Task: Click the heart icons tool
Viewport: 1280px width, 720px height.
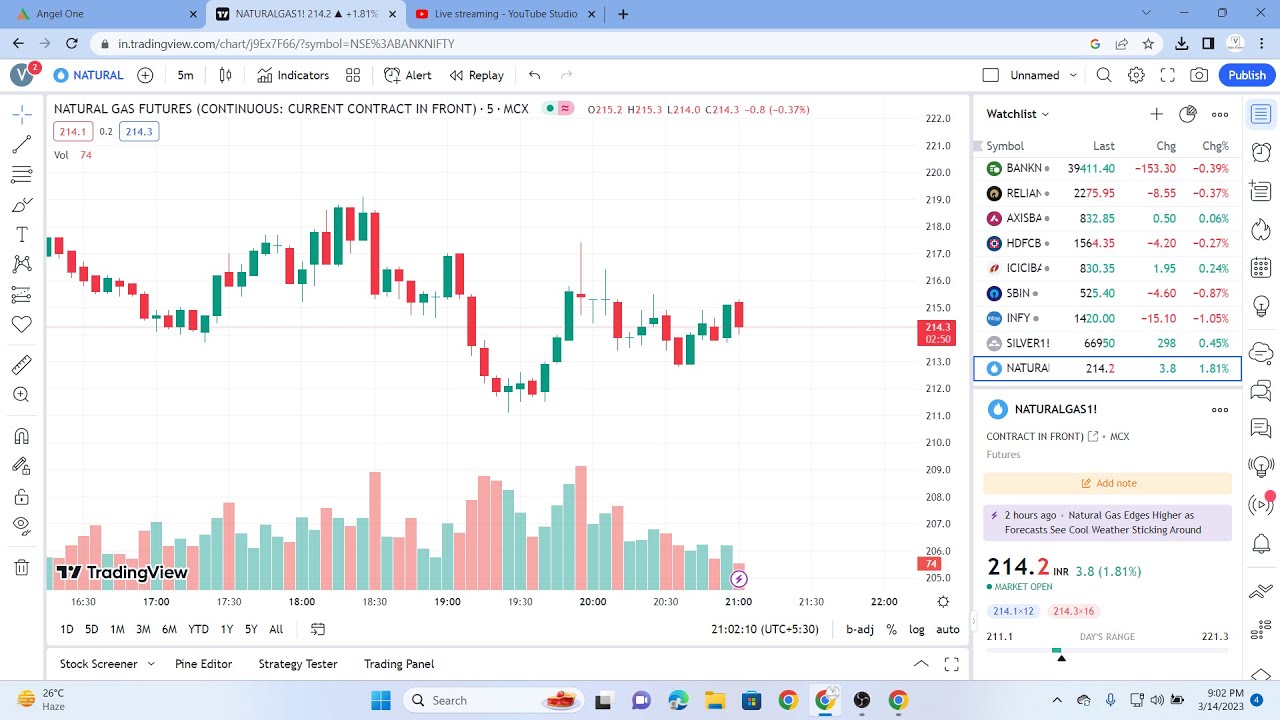Action: coord(21,325)
